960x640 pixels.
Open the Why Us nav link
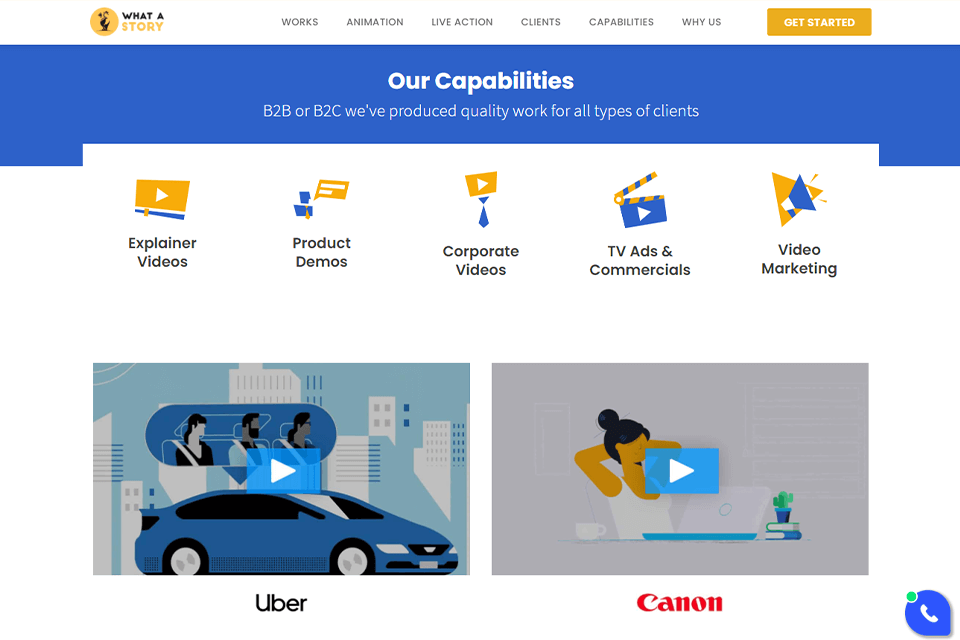702,22
